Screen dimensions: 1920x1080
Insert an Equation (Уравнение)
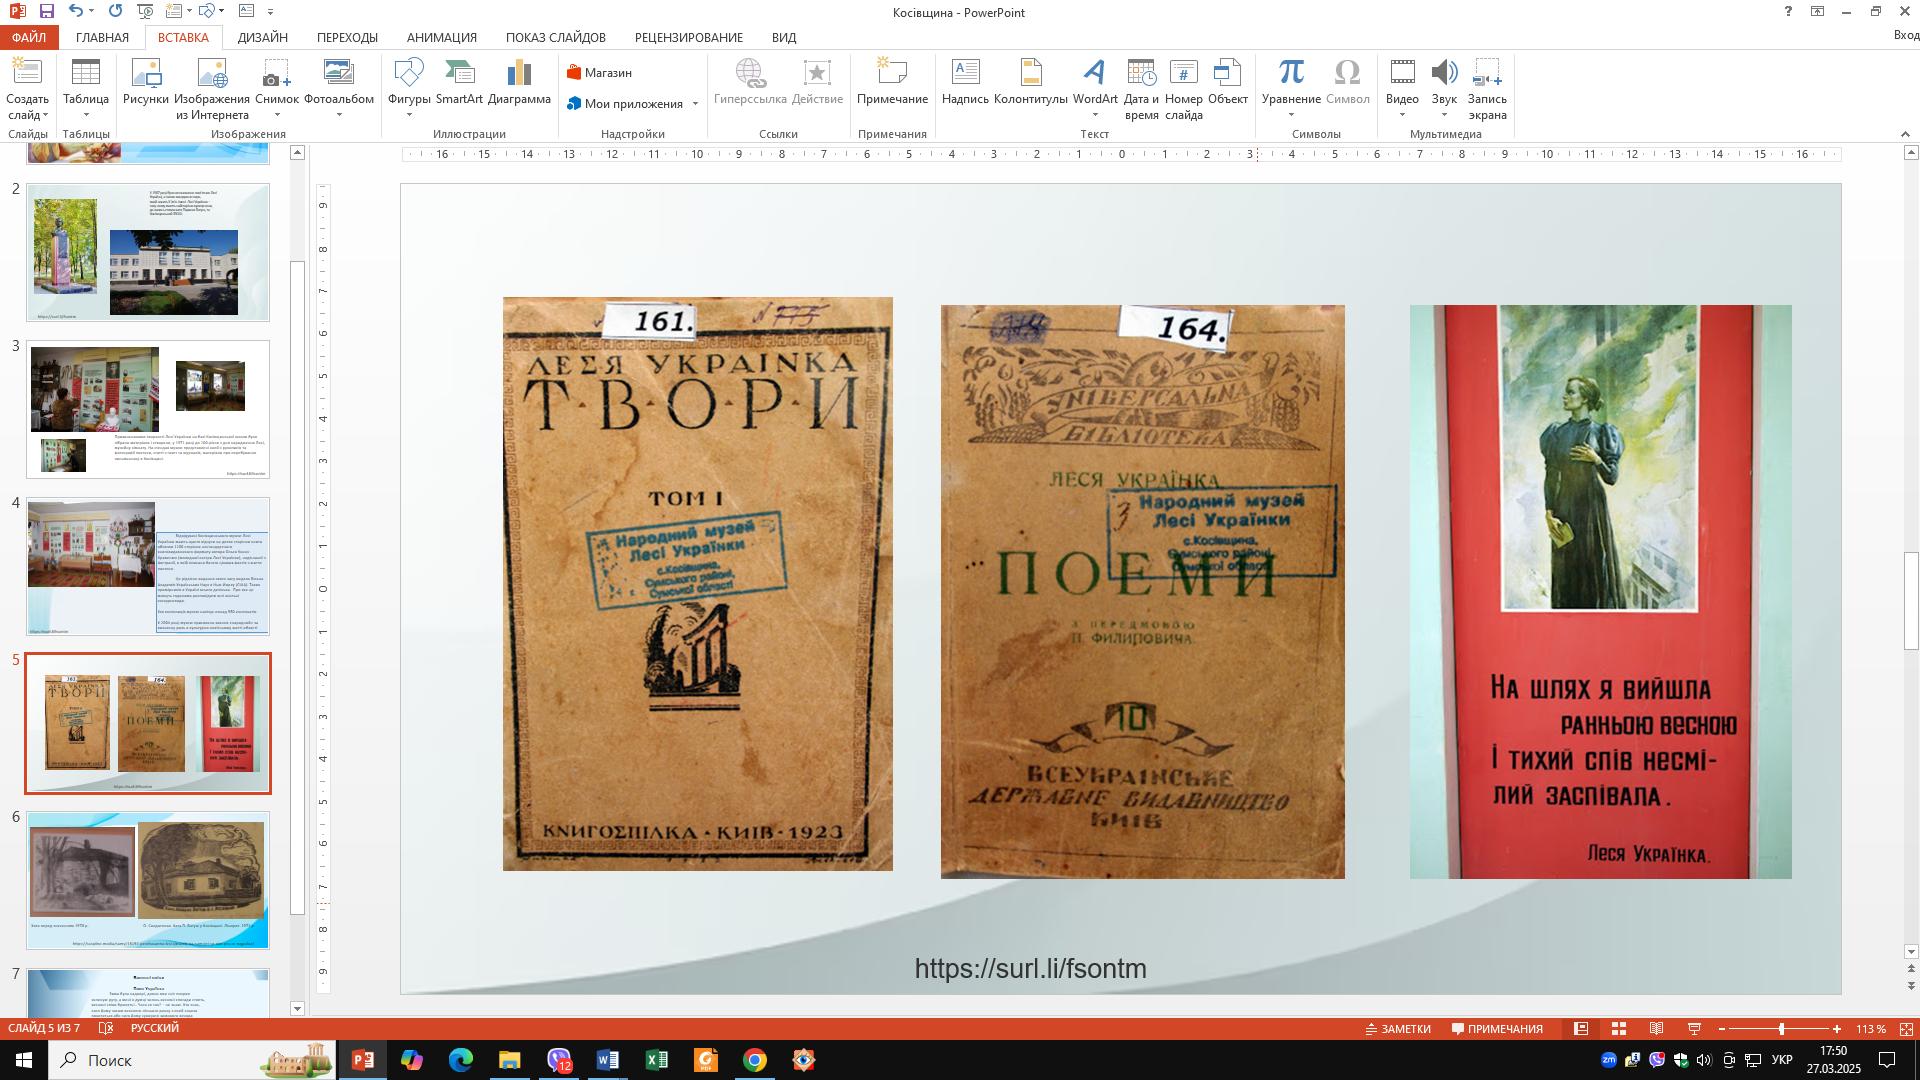(1291, 88)
